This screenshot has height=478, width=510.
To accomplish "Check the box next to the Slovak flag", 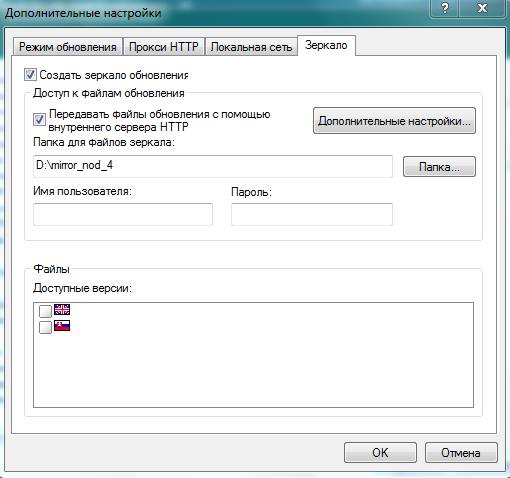I will point(45,327).
